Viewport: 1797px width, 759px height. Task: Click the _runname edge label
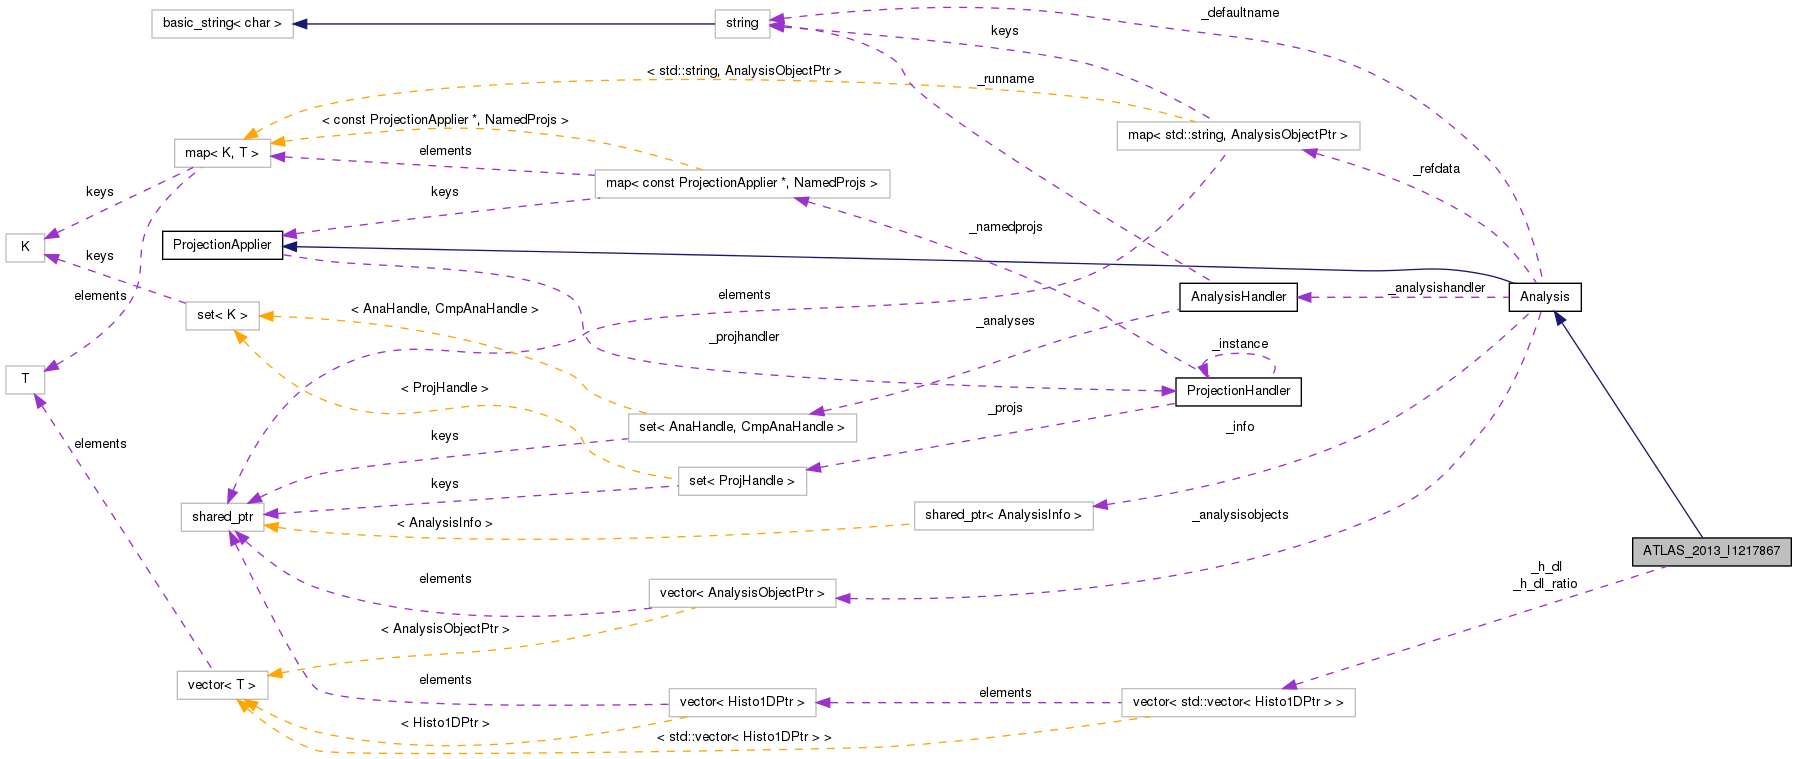point(1006,79)
